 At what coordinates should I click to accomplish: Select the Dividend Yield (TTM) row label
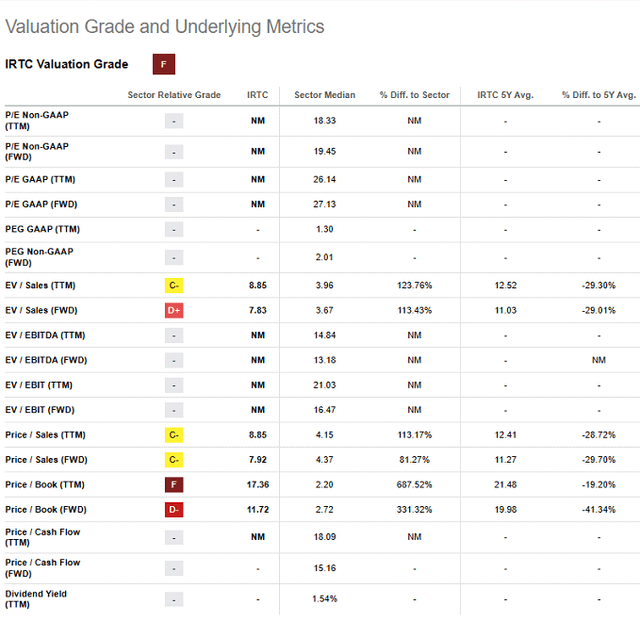(35, 598)
